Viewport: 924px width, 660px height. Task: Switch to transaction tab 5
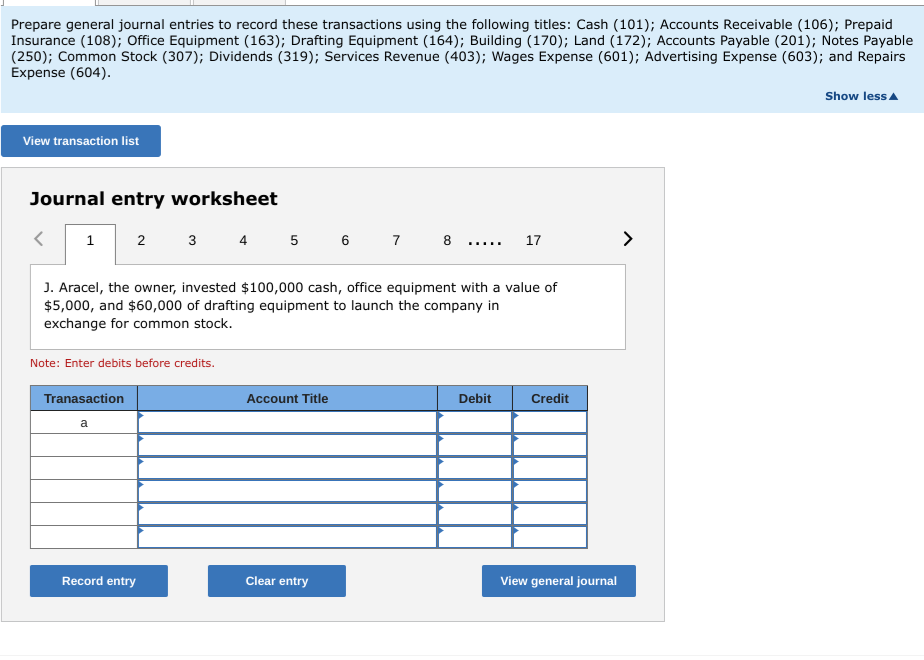[x=294, y=240]
